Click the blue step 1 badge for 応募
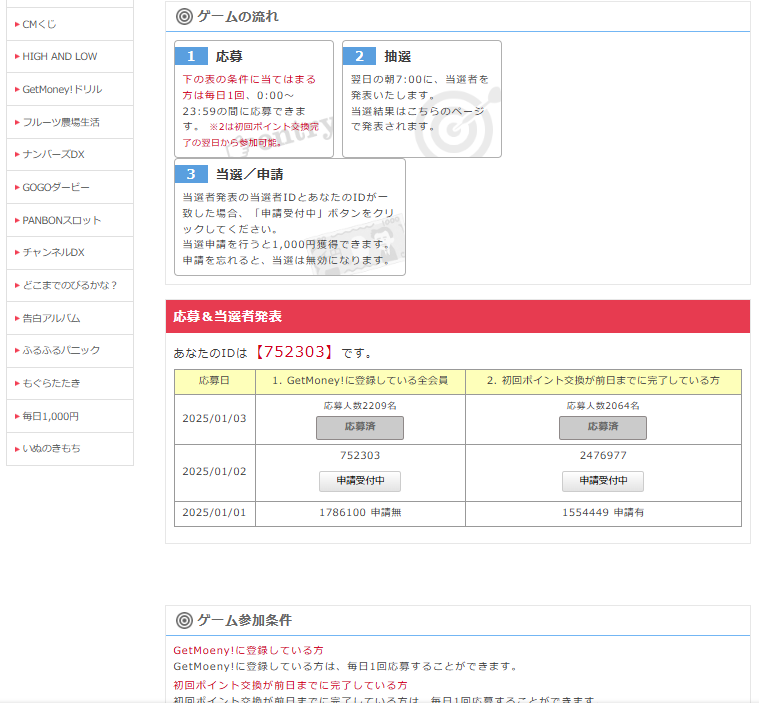759x703 pixels. click(x=191, y=56)
